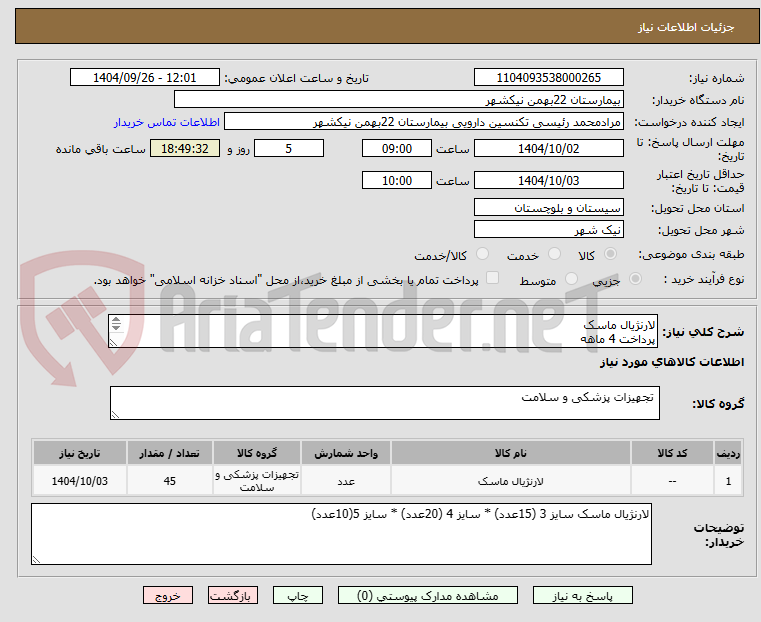This screenshot has height=622, width=761.
Task: Click the واحد شمارش column header
Action: 346,453
